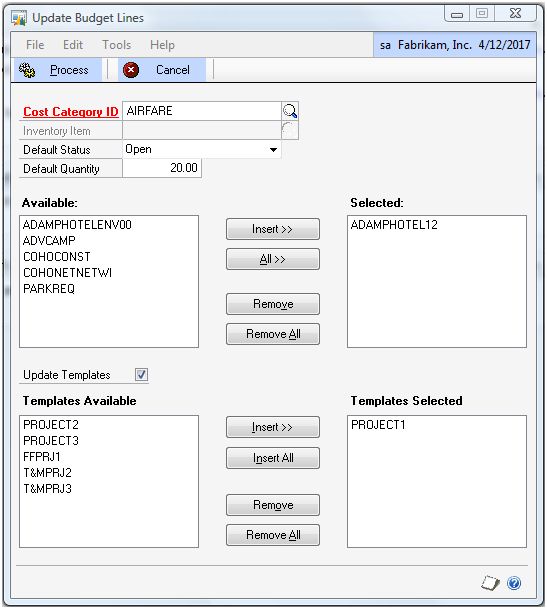Select ADAMPHOTELENV00 in Available list
This screenshot has height=609, width=547.
coord(77,224)
